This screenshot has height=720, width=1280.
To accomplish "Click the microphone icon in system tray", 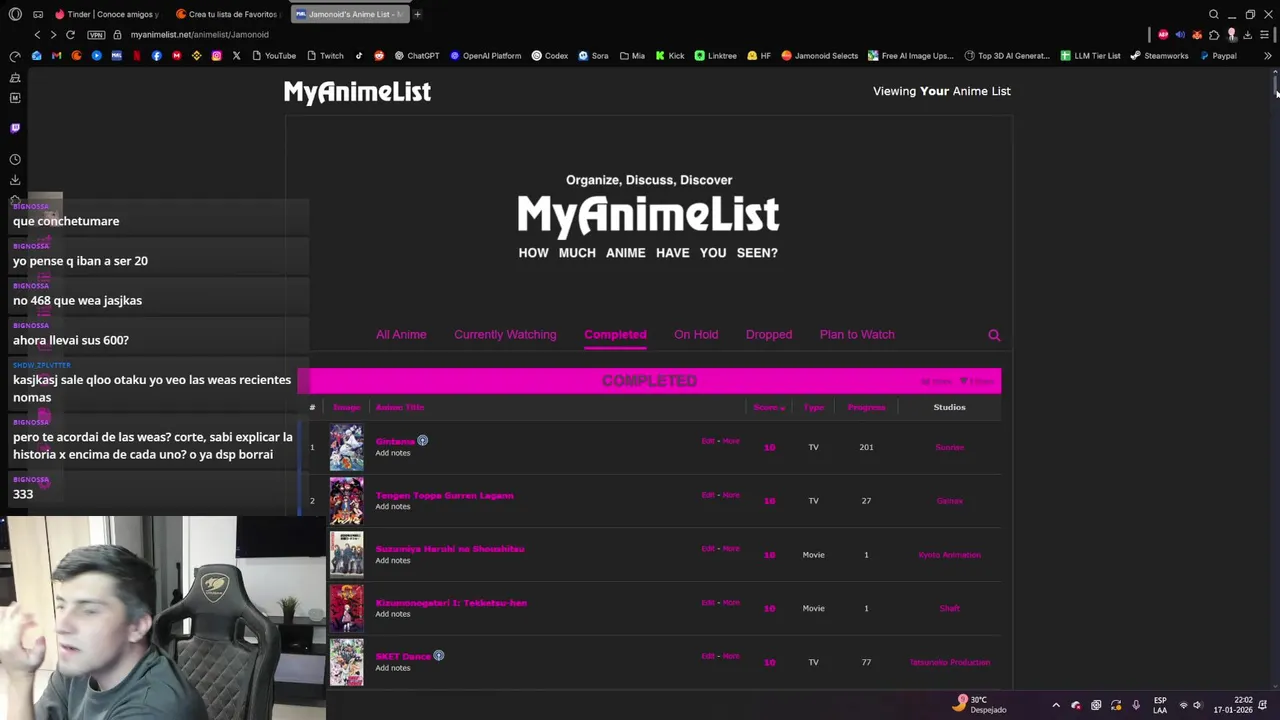I will [1136, 705].
